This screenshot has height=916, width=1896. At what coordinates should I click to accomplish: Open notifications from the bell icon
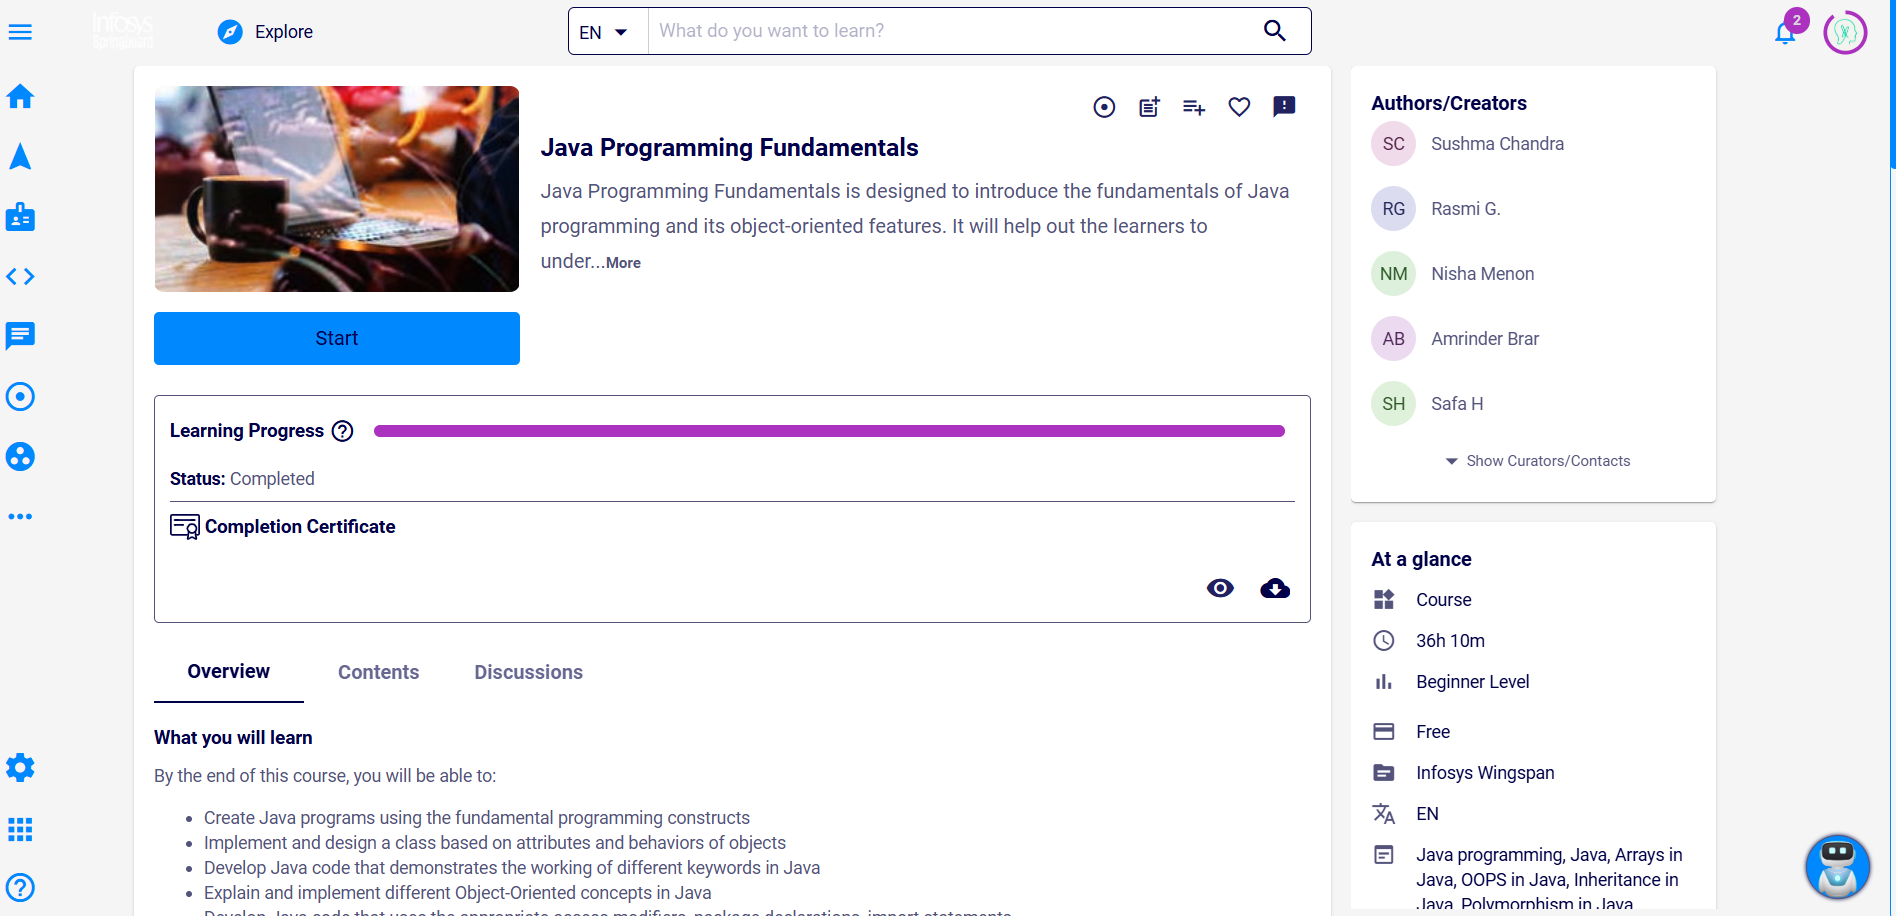coord(1785,32)
